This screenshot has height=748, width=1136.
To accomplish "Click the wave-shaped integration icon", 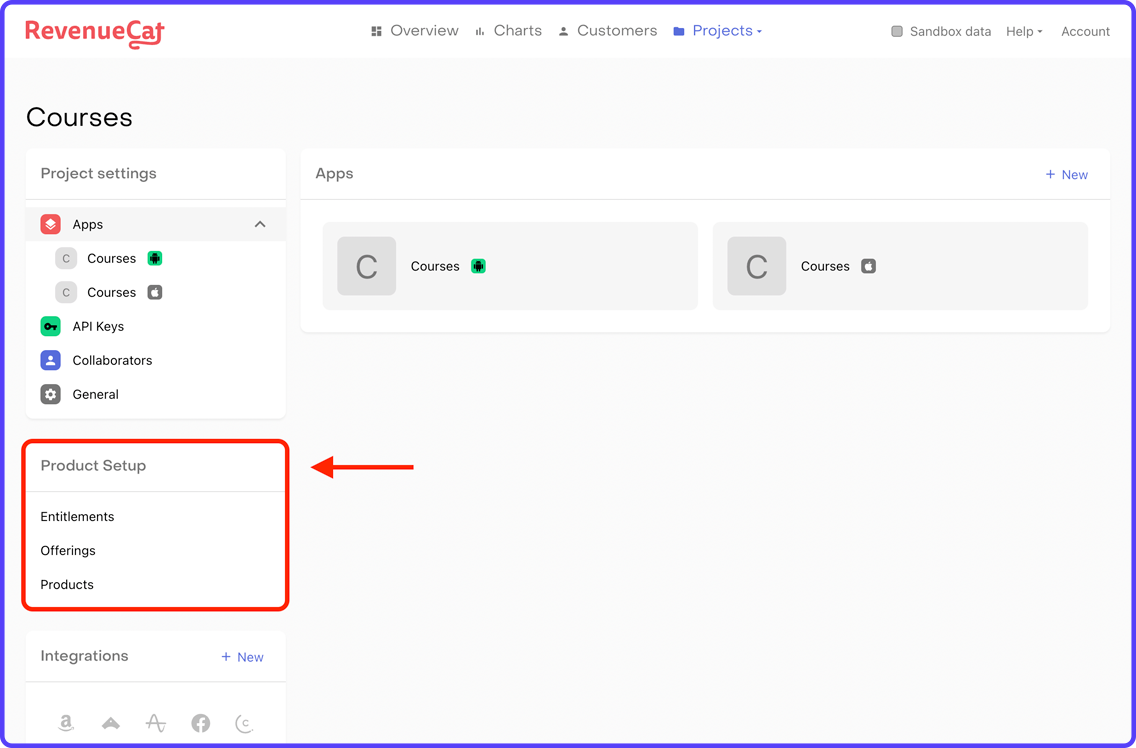I will pyautogui.click(x=156, y=723).
